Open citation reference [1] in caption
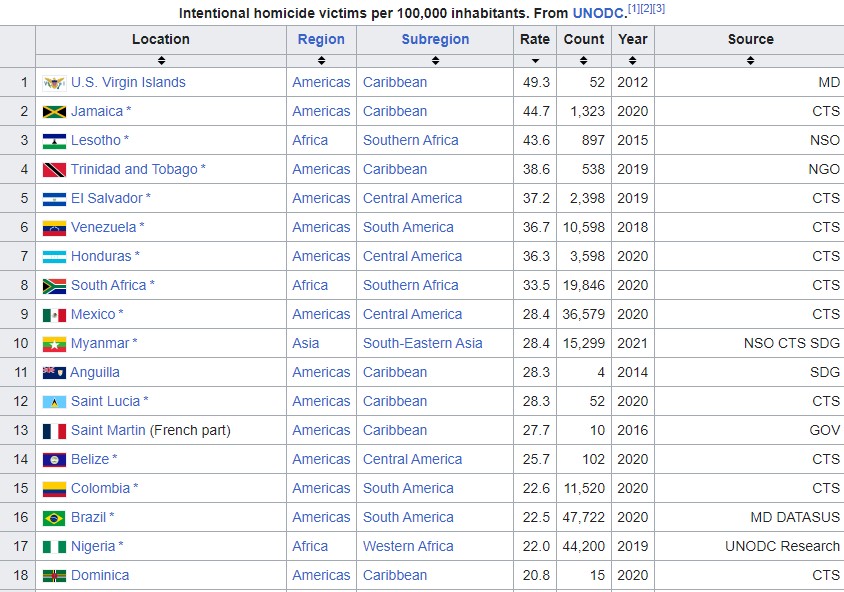Screen dimensions: 844x592 [634, 9]
